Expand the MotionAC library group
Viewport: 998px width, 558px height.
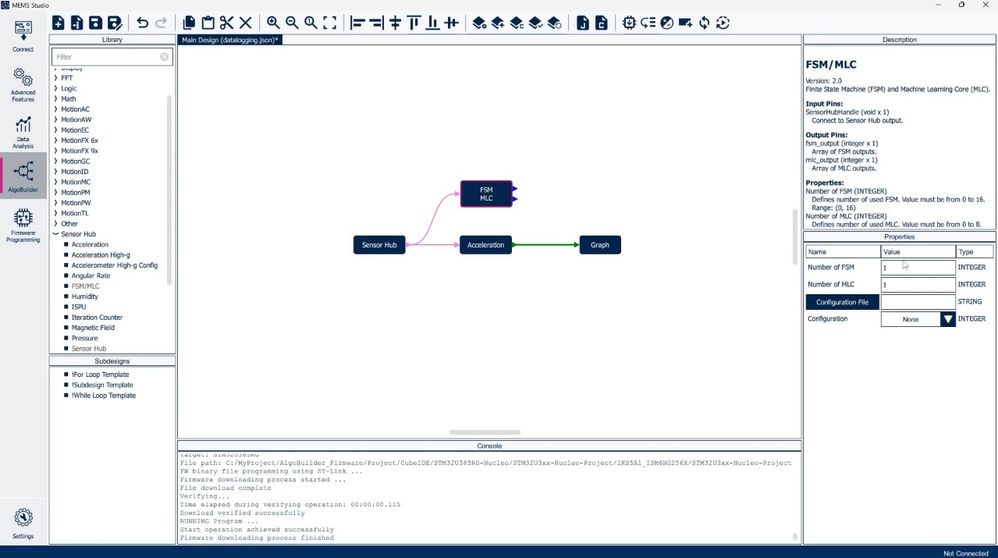coord(56,109)
